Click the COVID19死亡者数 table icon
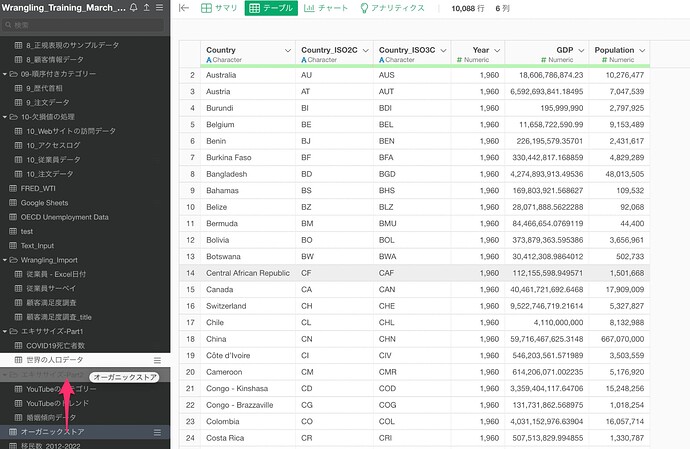690x449 pixels. pos(18,346)
